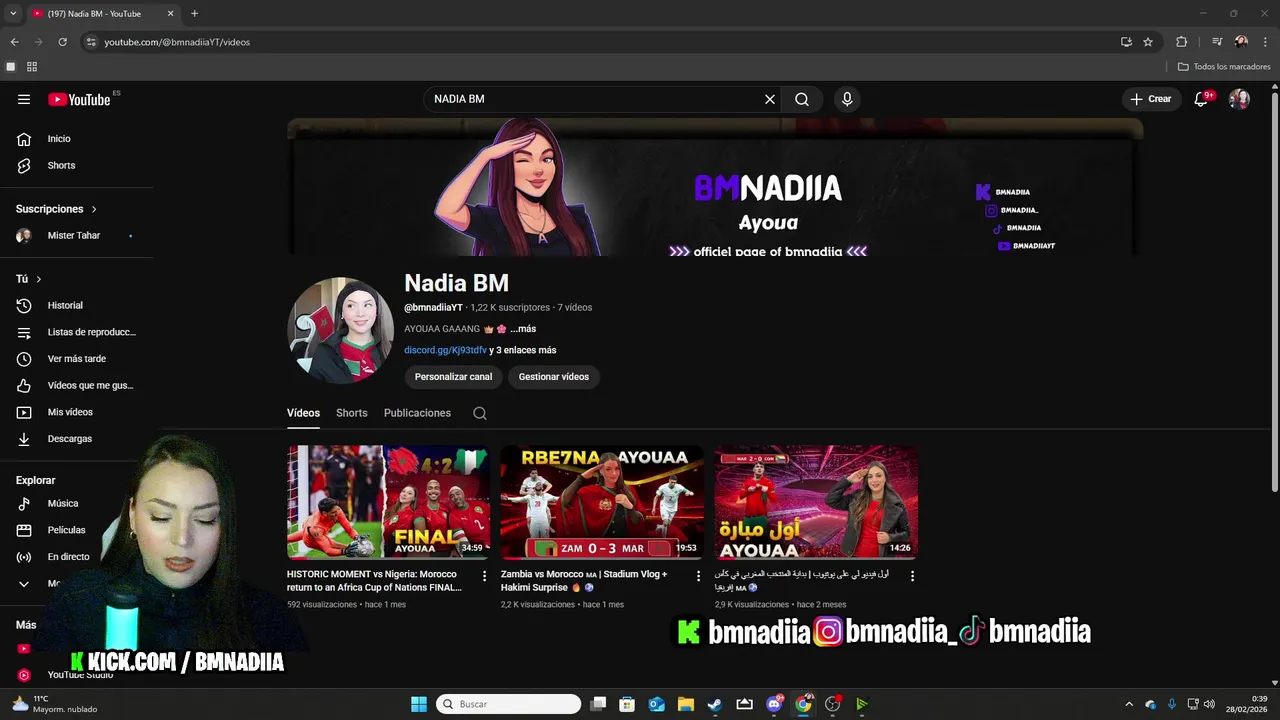Expand channel description with ...más
1280x720 pixels.
(x=523, y=329)
